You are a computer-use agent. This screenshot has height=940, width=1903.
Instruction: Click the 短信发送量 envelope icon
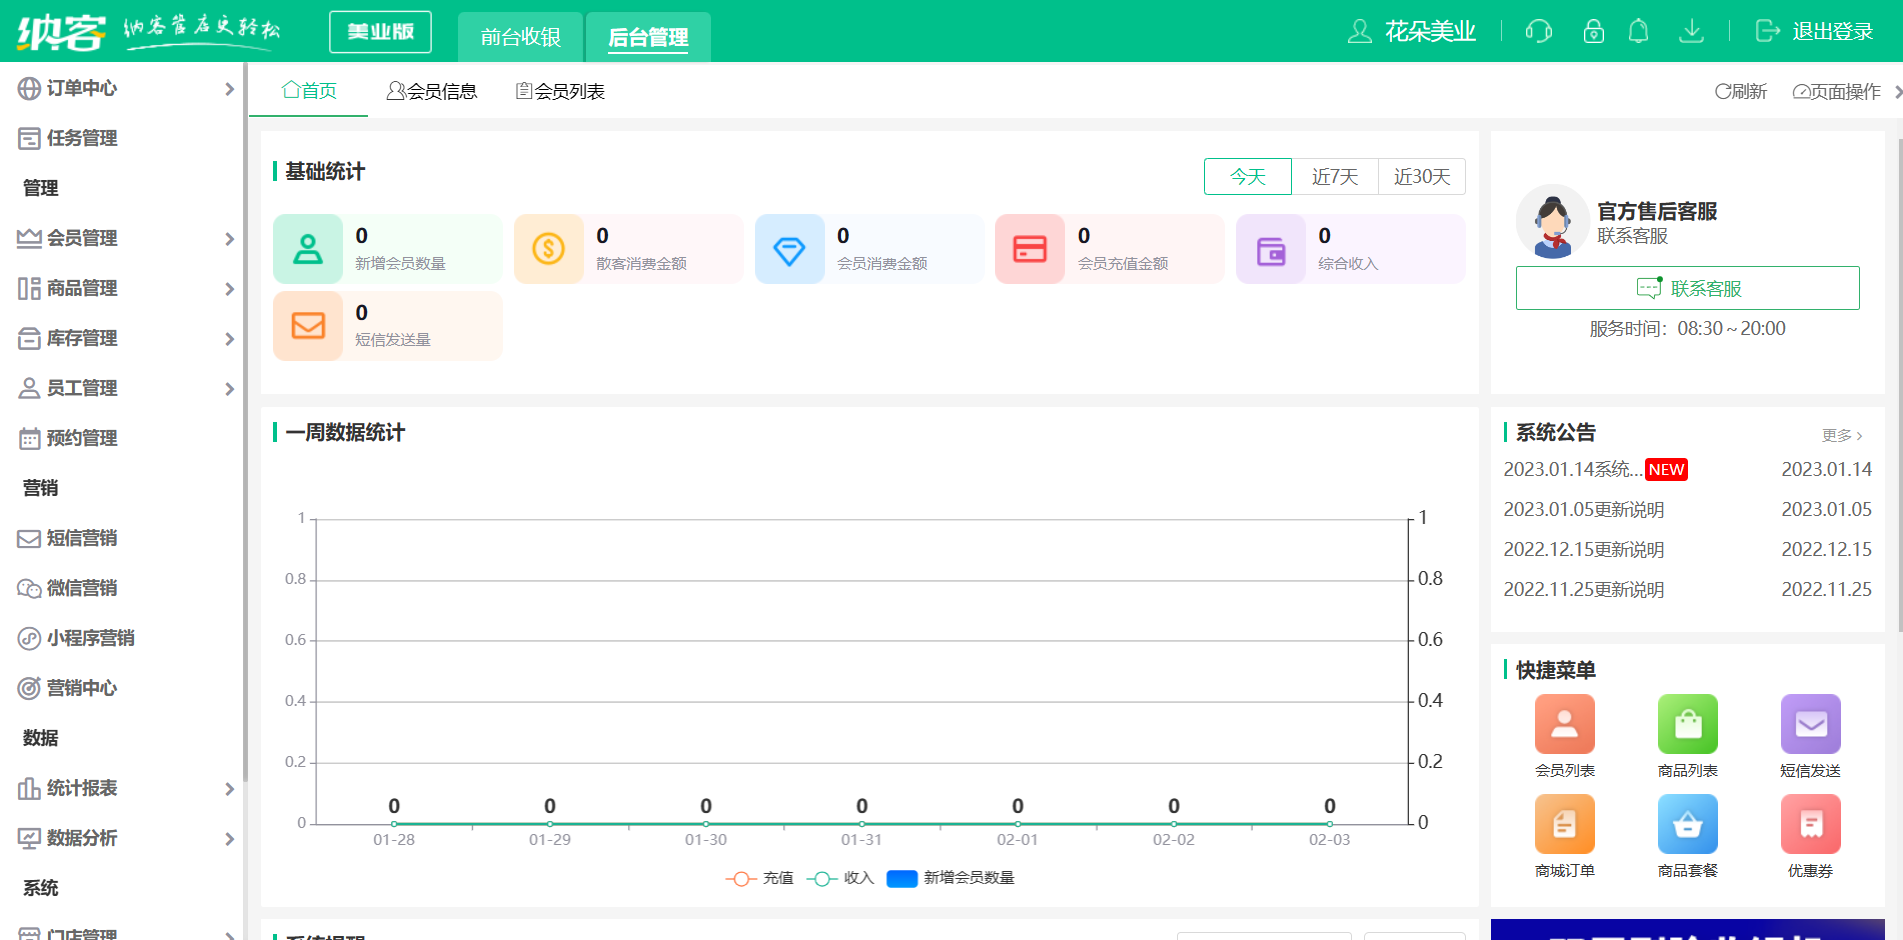308,326
